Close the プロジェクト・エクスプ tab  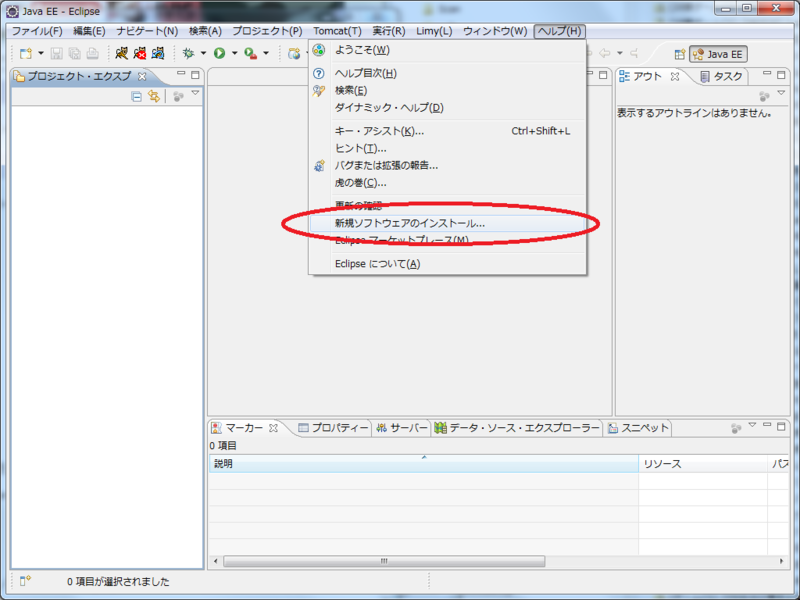pyautogui.click(x=142, y=77)
